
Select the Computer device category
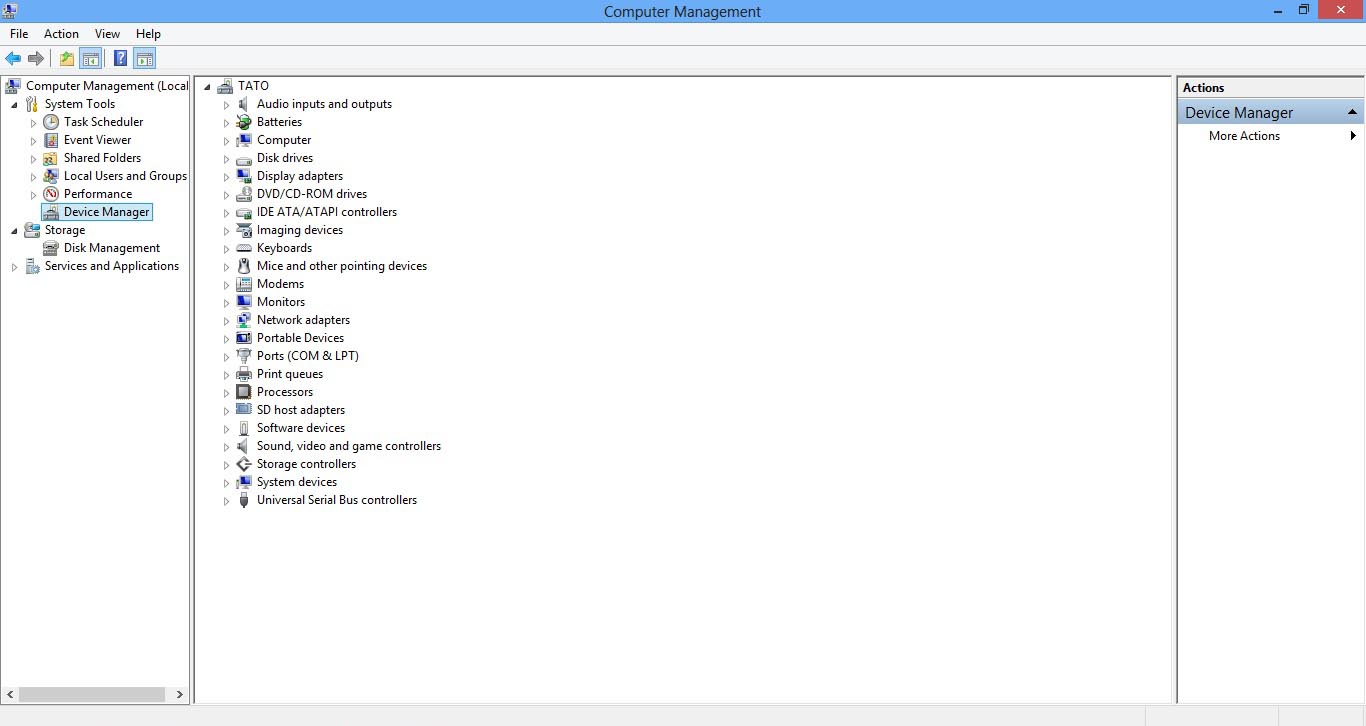pos(284,140)
